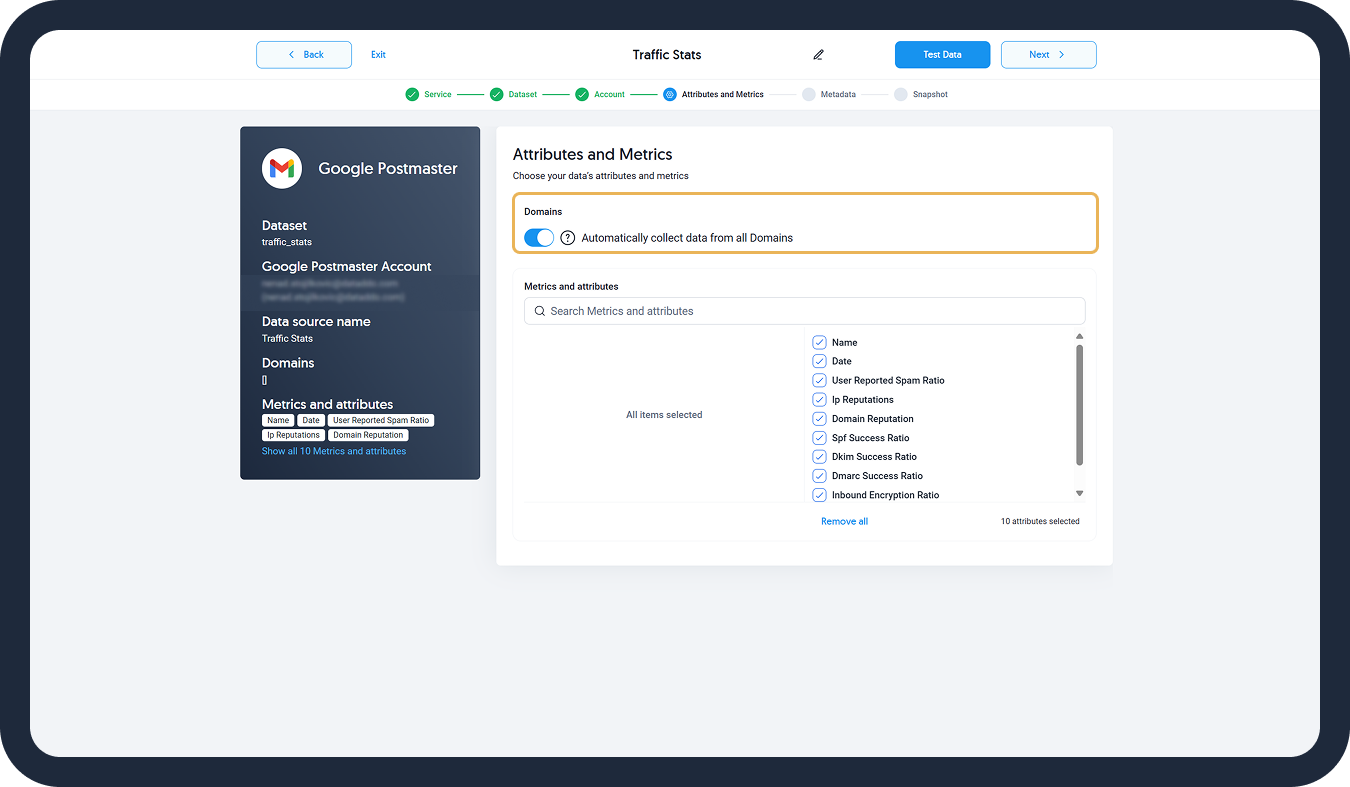Uncheck the Name attribute checkbox
Screen dimensions: 1350x787
[x=819, y=342]
